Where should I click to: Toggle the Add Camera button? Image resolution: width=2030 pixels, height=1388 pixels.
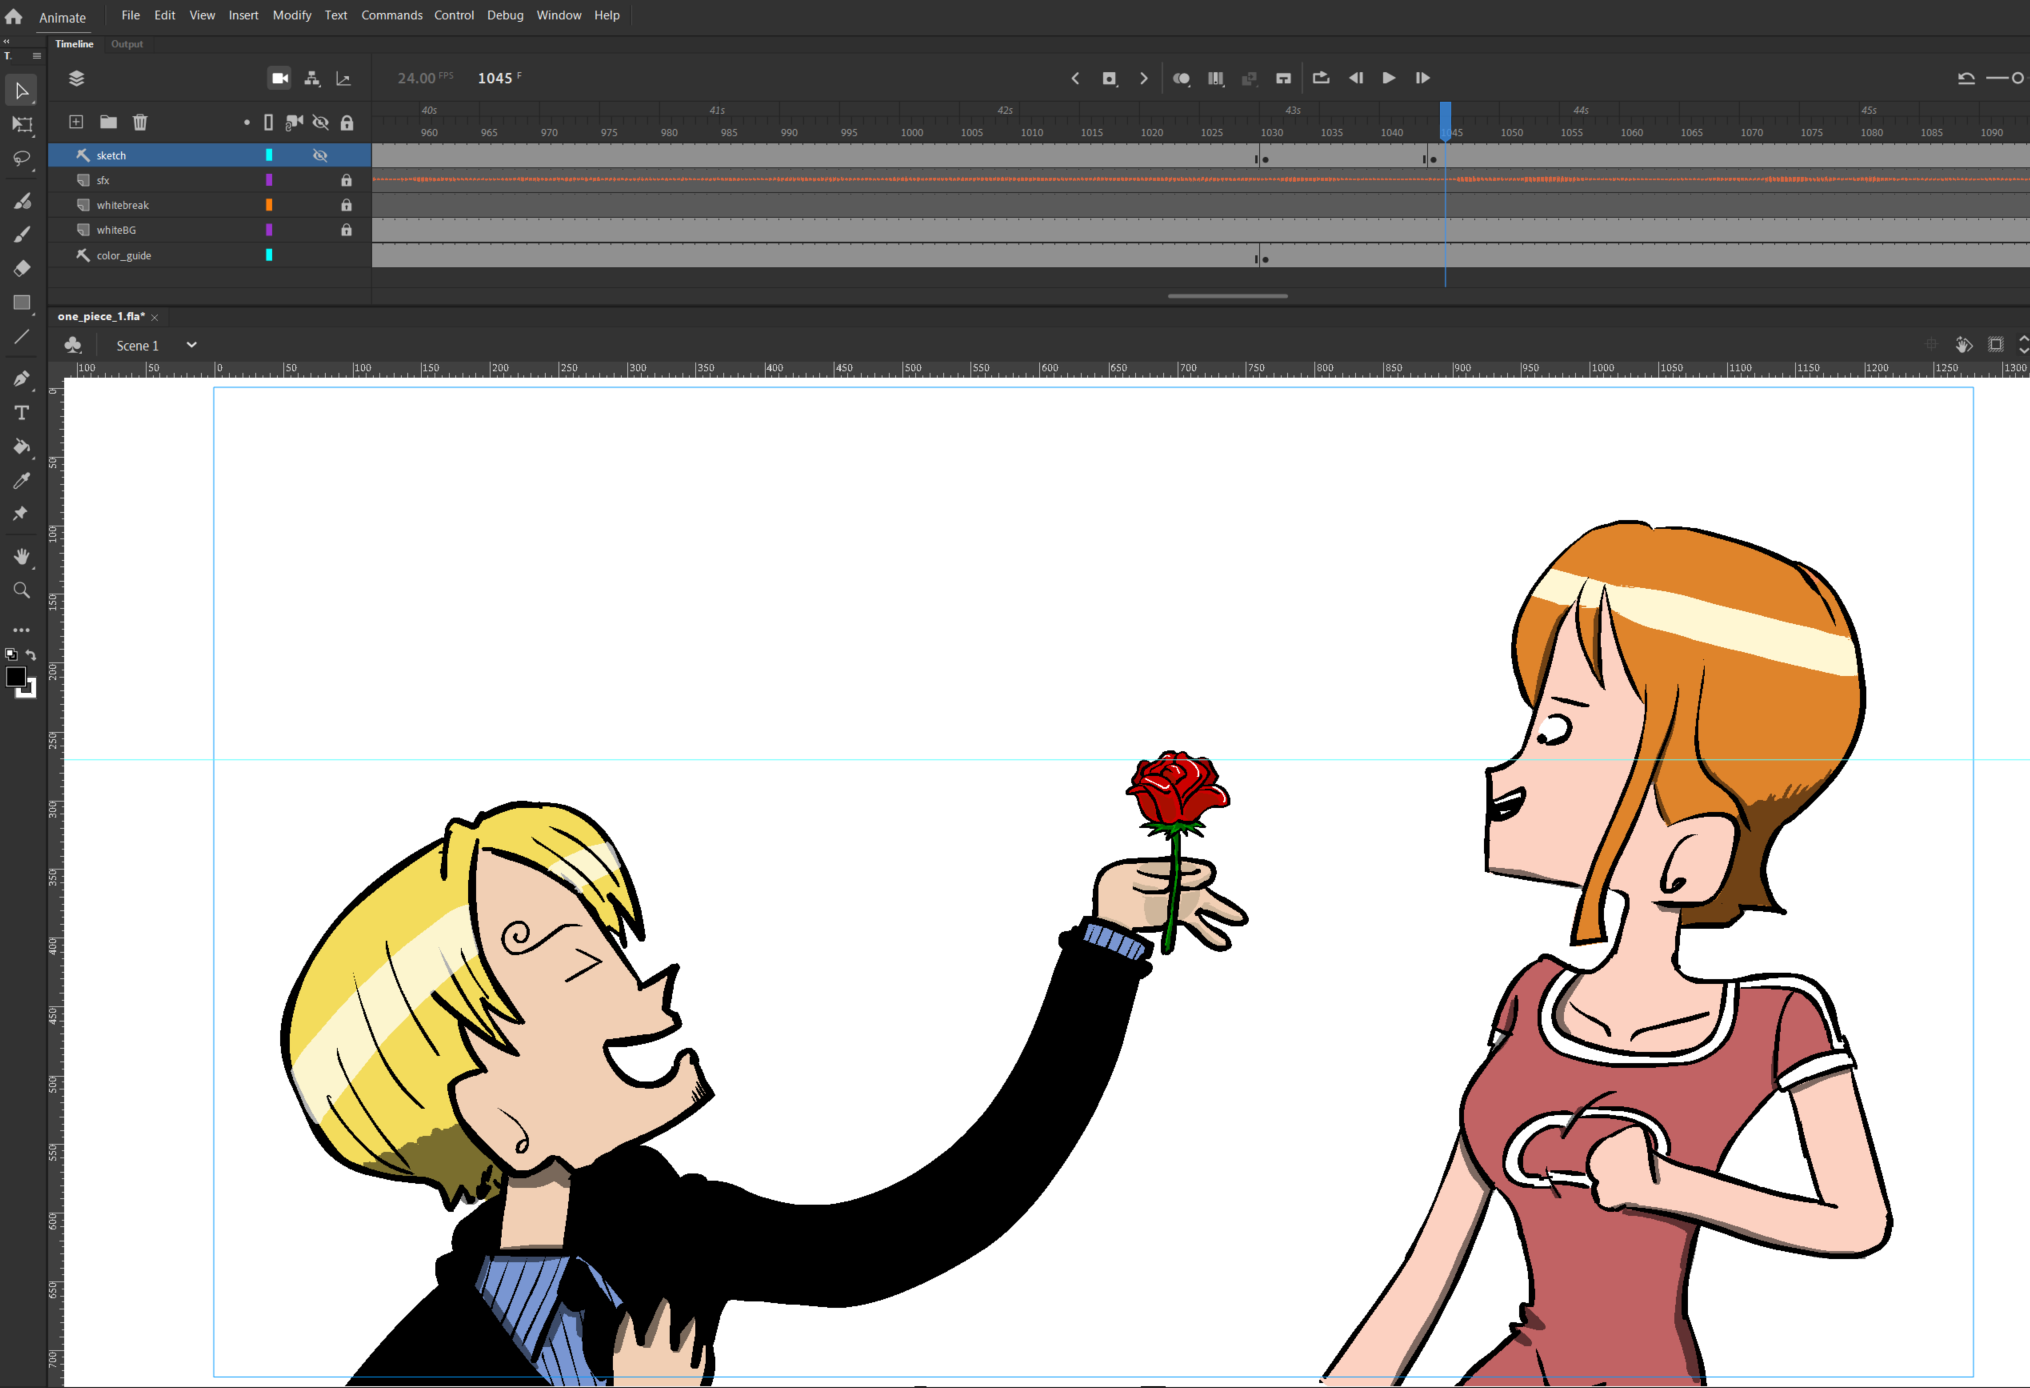(x=280, y=78)
